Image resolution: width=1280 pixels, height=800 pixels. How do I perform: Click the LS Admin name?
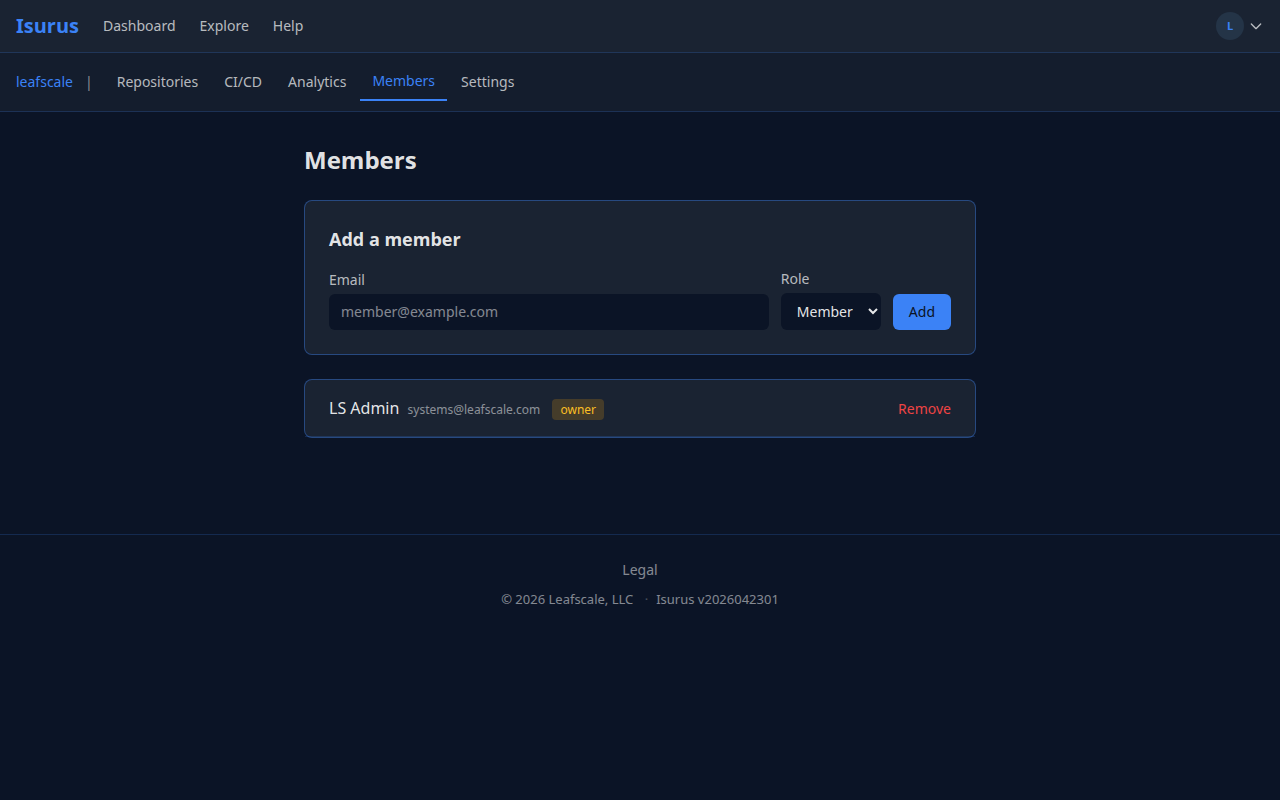(x=364, y=408)
